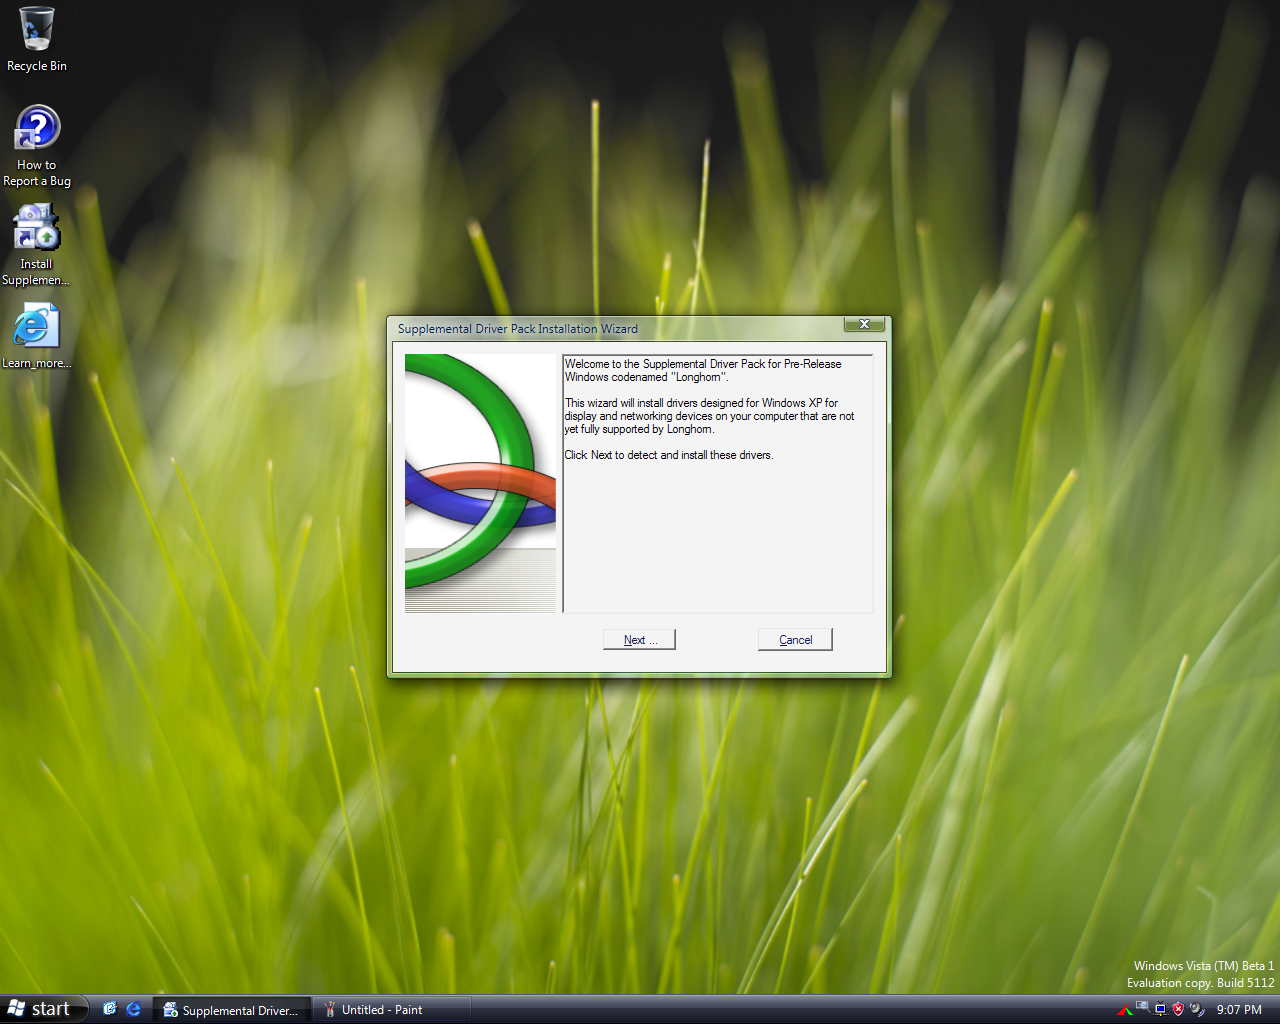Select the Learn_more Internet Explorer shortcut
This screenshot has width=1280, height=1024.
(x=37, y=336)
